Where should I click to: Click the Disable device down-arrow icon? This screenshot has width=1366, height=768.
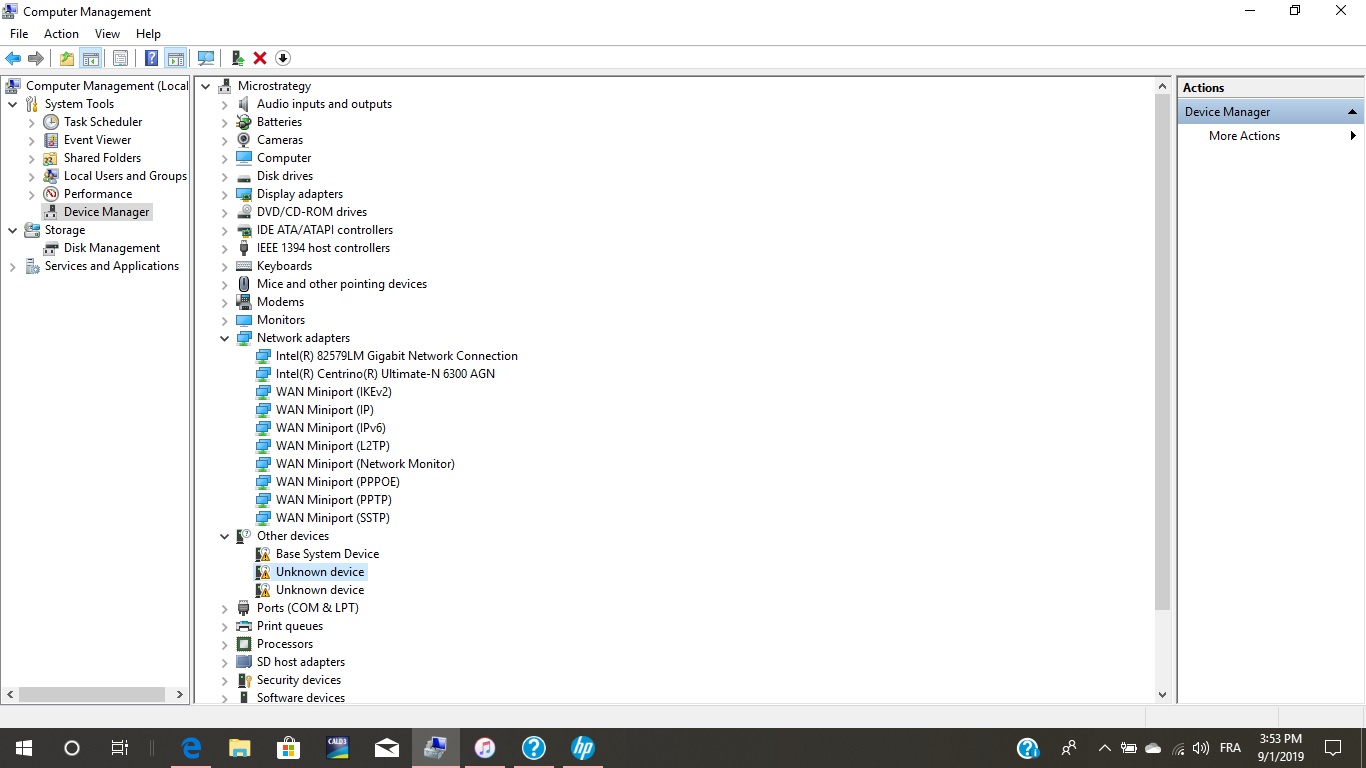tap(283, 57)
